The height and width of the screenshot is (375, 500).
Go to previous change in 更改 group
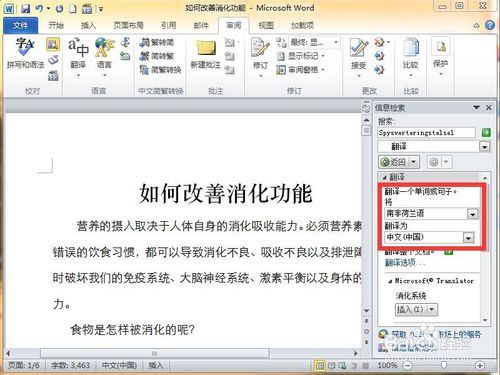click(x=379, y=56)
